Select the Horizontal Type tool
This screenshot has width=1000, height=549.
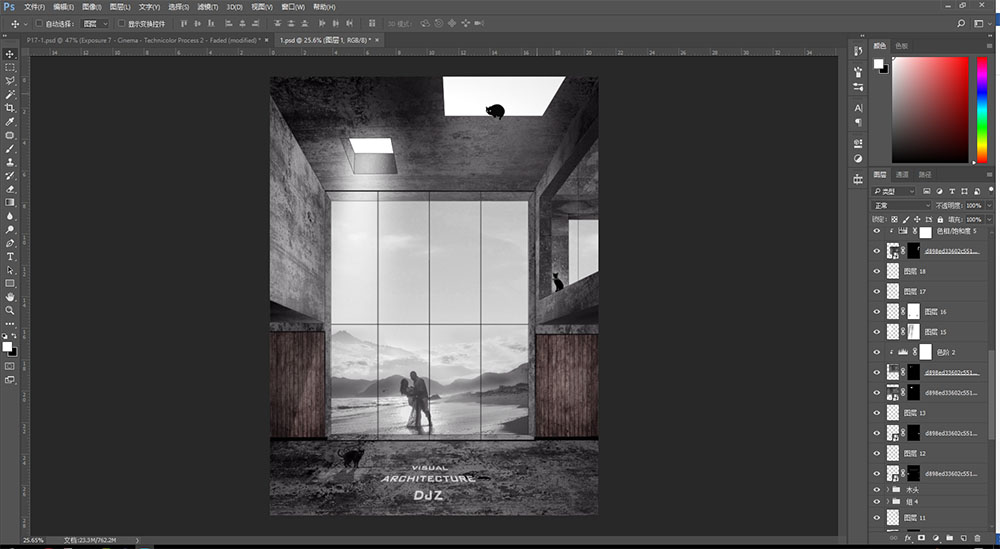pyautogui.click(x=10, y=256)
